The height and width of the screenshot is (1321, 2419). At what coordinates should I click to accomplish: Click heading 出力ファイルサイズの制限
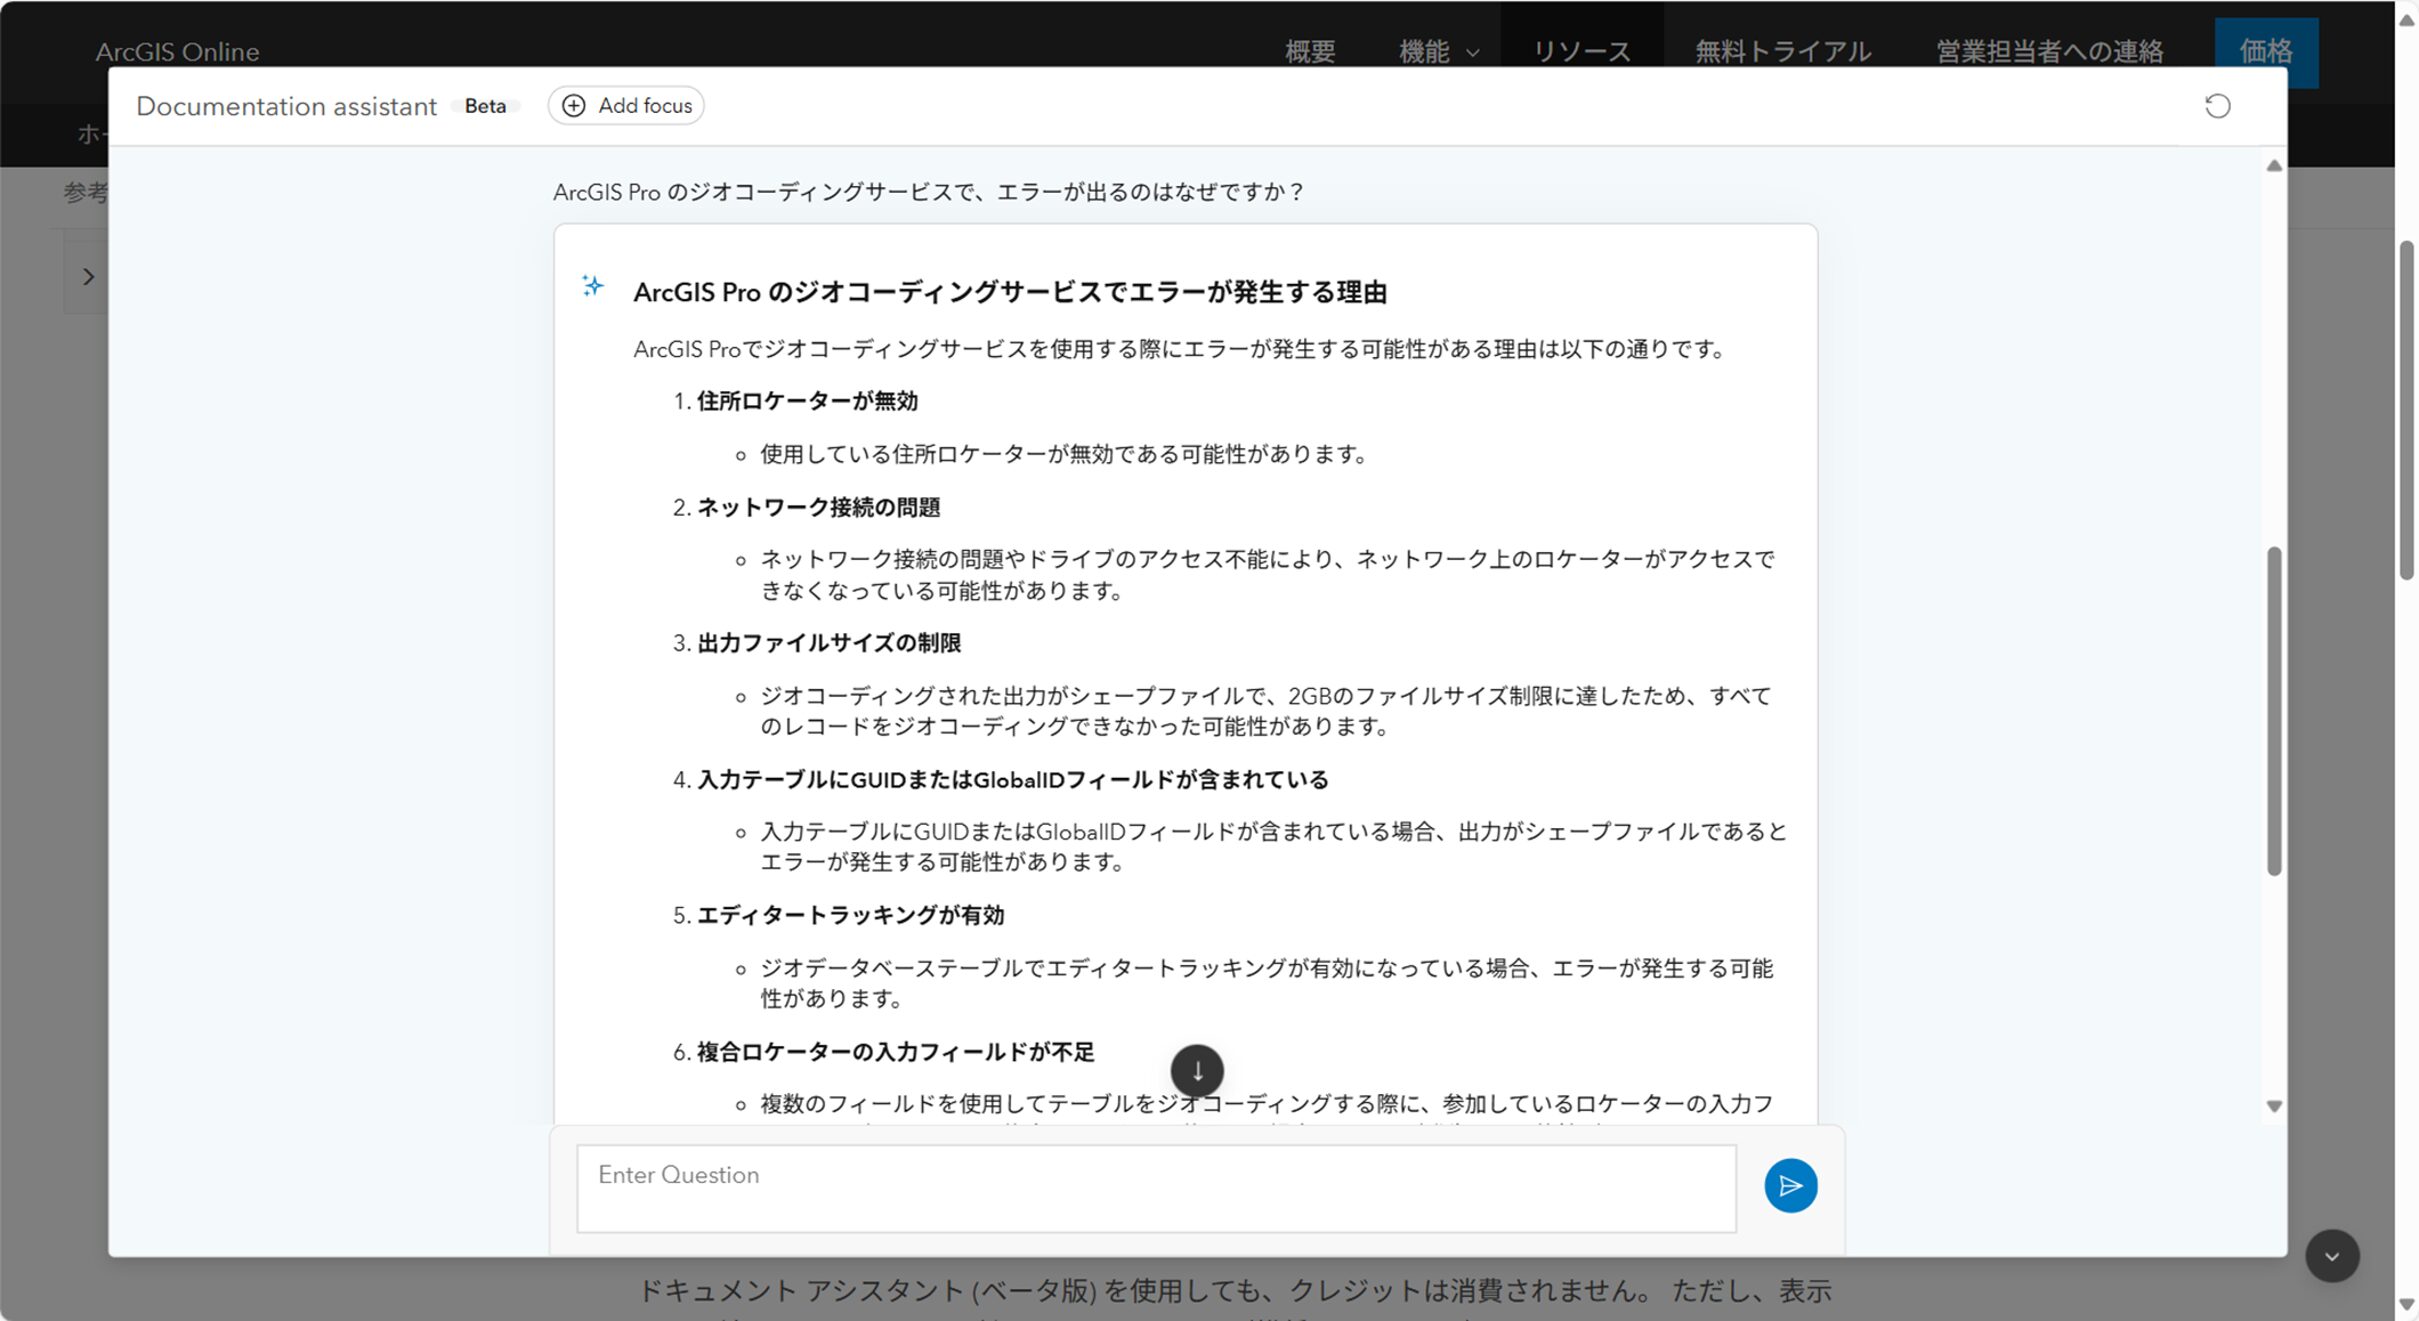829,643
